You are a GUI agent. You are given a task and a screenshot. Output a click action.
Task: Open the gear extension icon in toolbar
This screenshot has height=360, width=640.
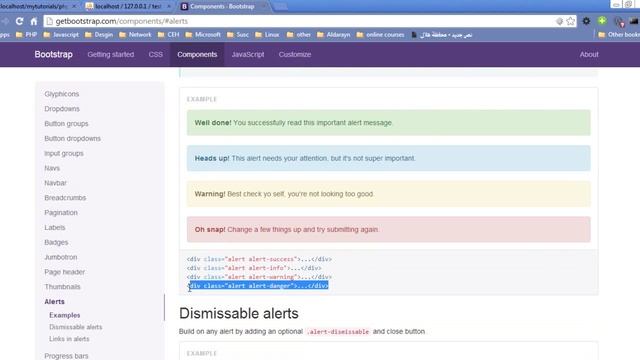click(x=586, y=21)
